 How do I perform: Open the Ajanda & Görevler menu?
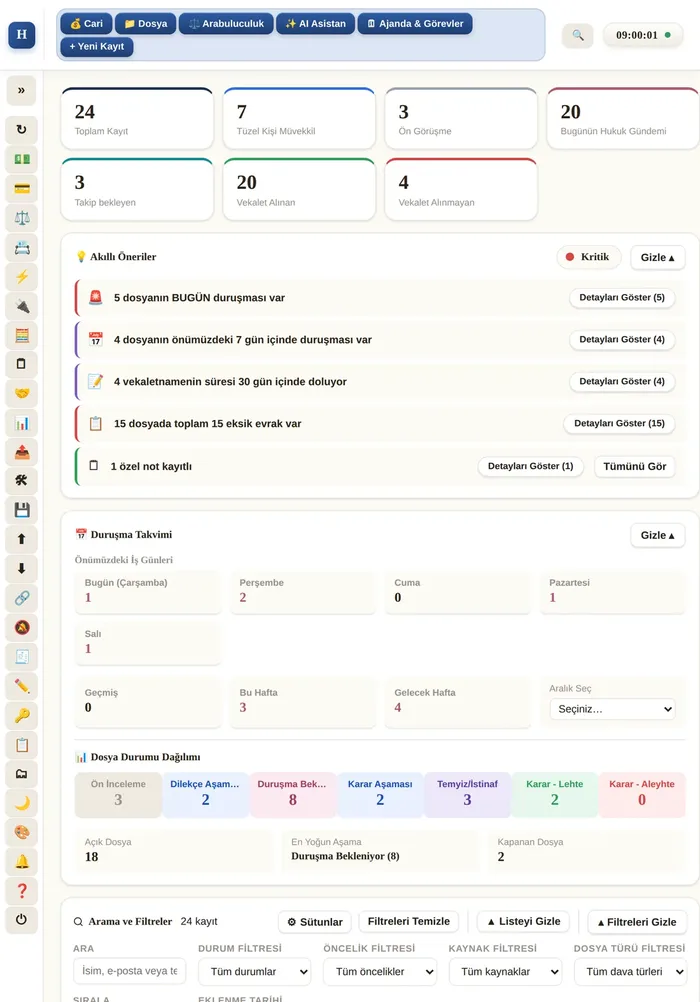point(415,24)
